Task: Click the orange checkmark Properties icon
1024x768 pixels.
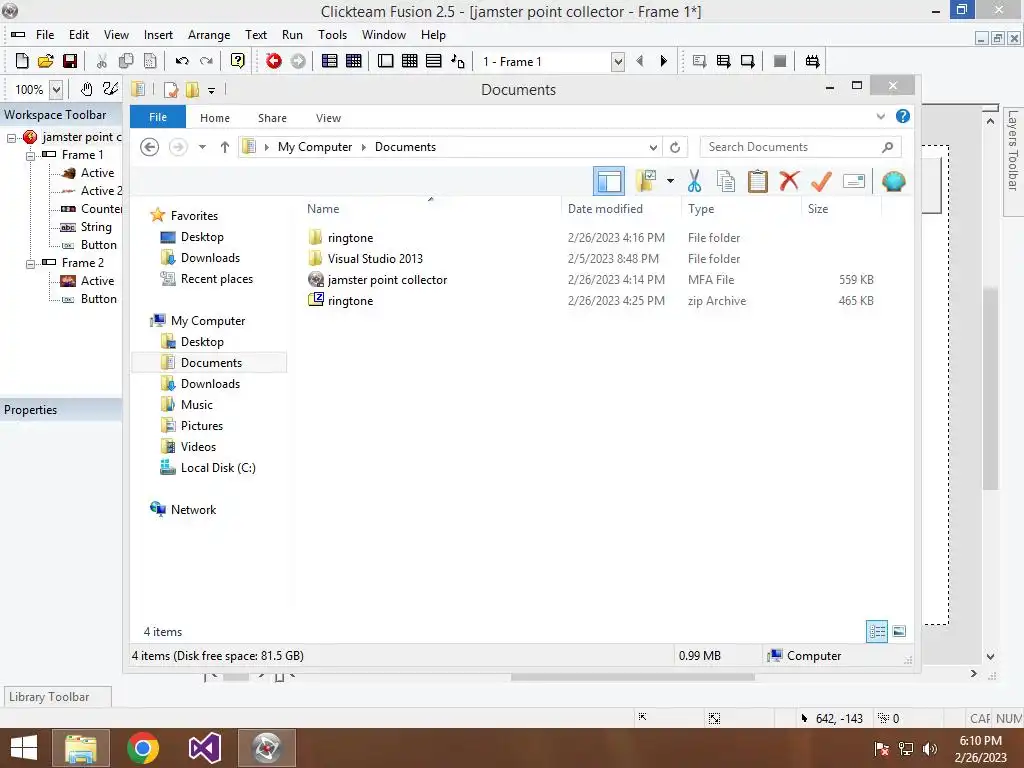Action: click(821, 181)
